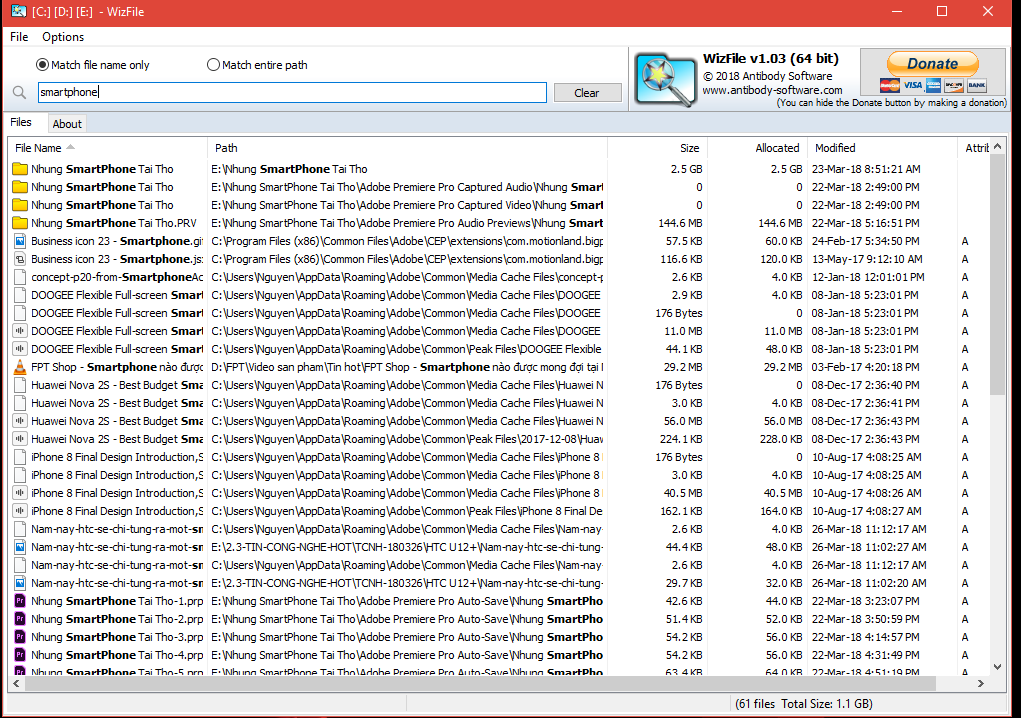Click icon of iPhone 8 file sized 176 Bytes
Viewport: 1021px width, 718px height.
tap(20, 457)
